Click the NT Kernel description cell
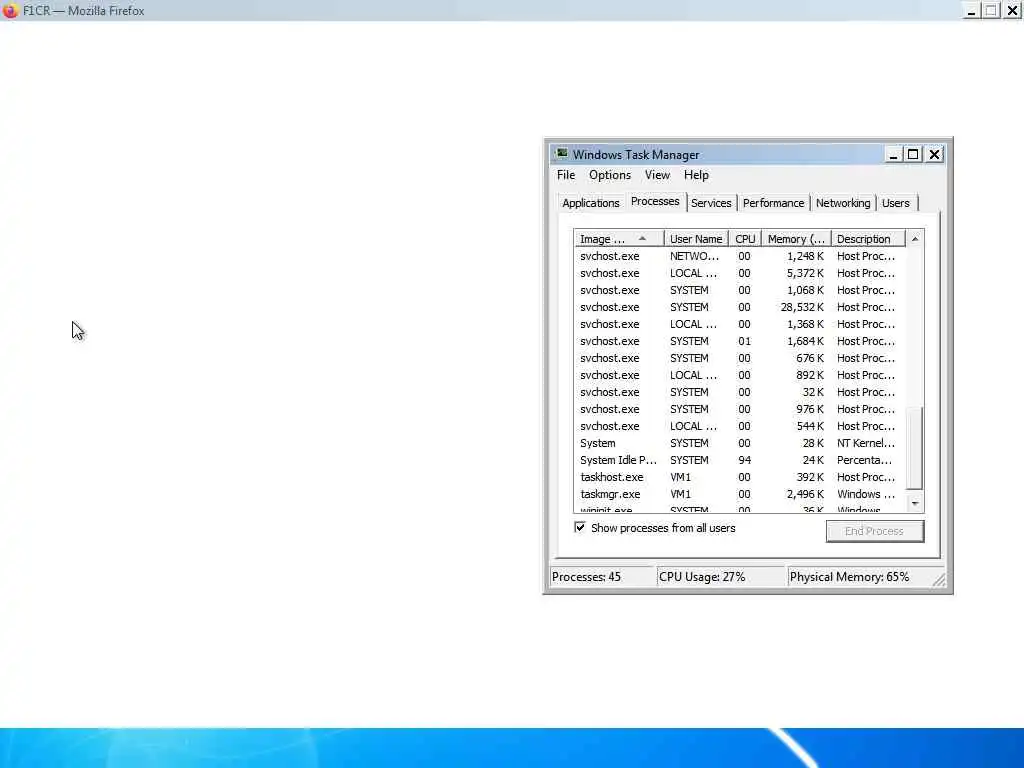Viewport: 1024px width, 768px height. pos(866,443)
